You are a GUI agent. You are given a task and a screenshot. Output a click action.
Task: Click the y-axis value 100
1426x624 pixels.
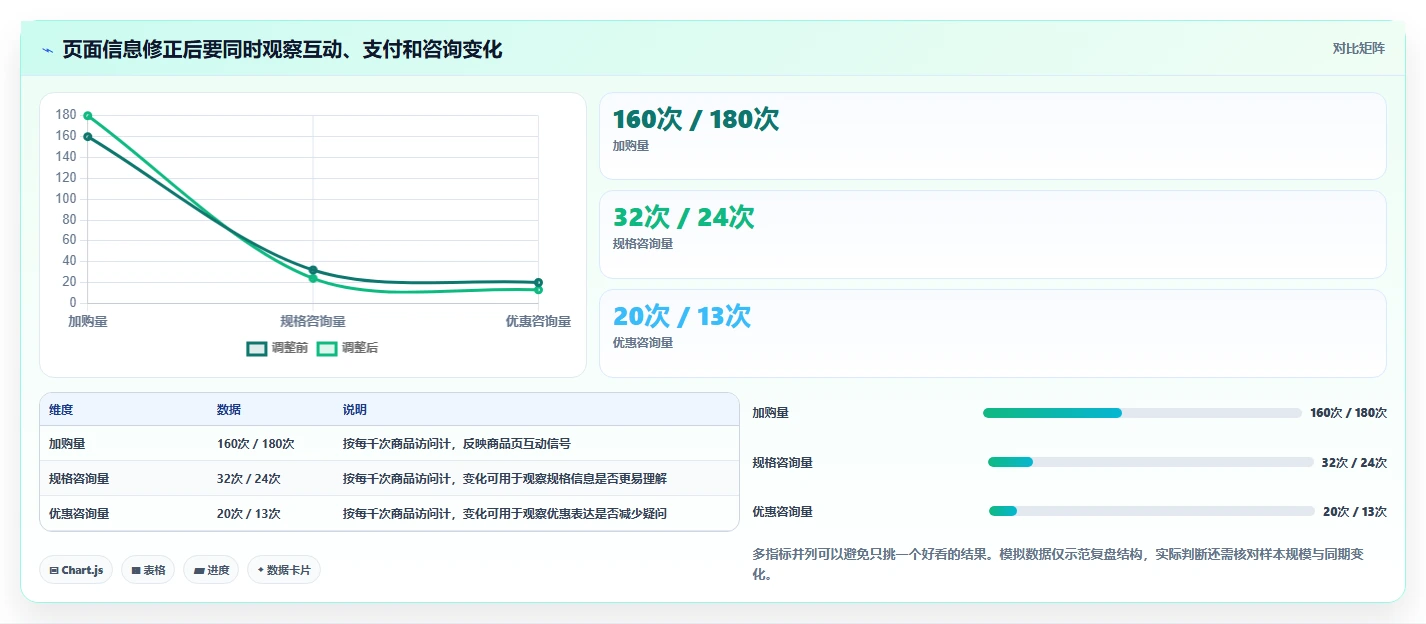tap(66, 199)
